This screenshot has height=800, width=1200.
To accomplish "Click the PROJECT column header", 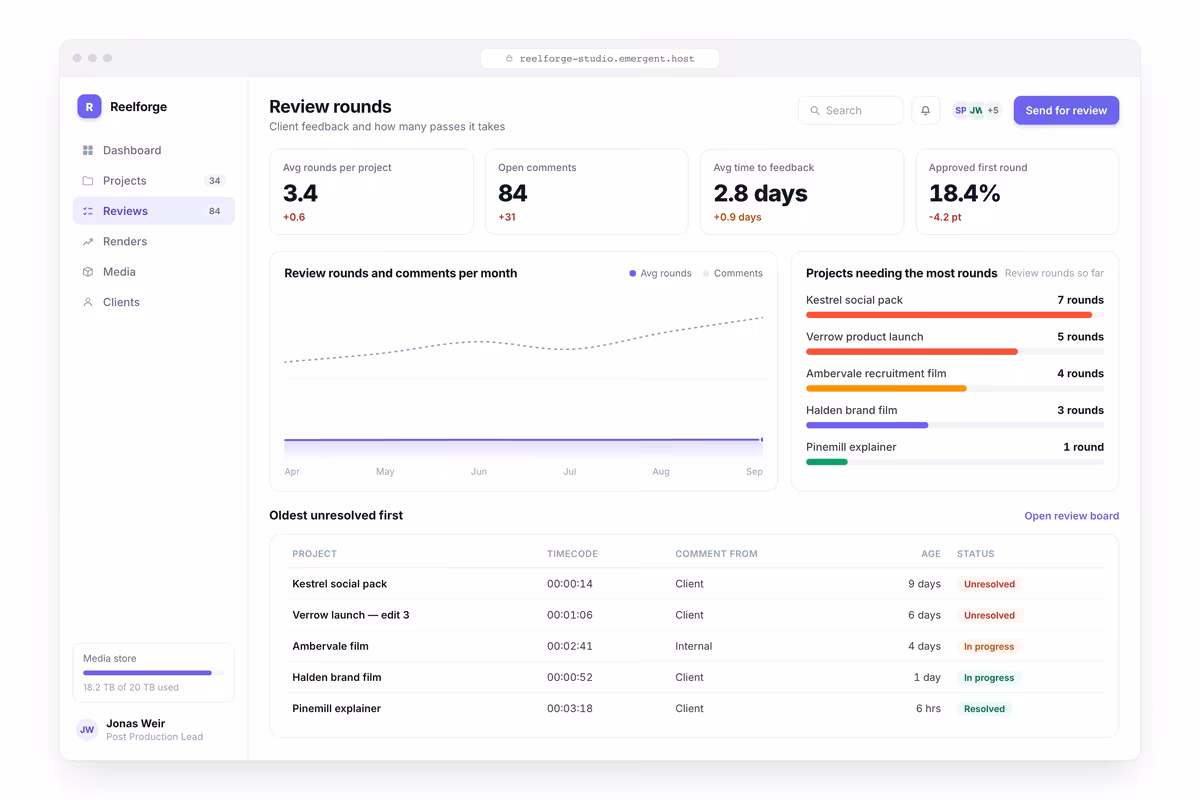I will (314, 554).
